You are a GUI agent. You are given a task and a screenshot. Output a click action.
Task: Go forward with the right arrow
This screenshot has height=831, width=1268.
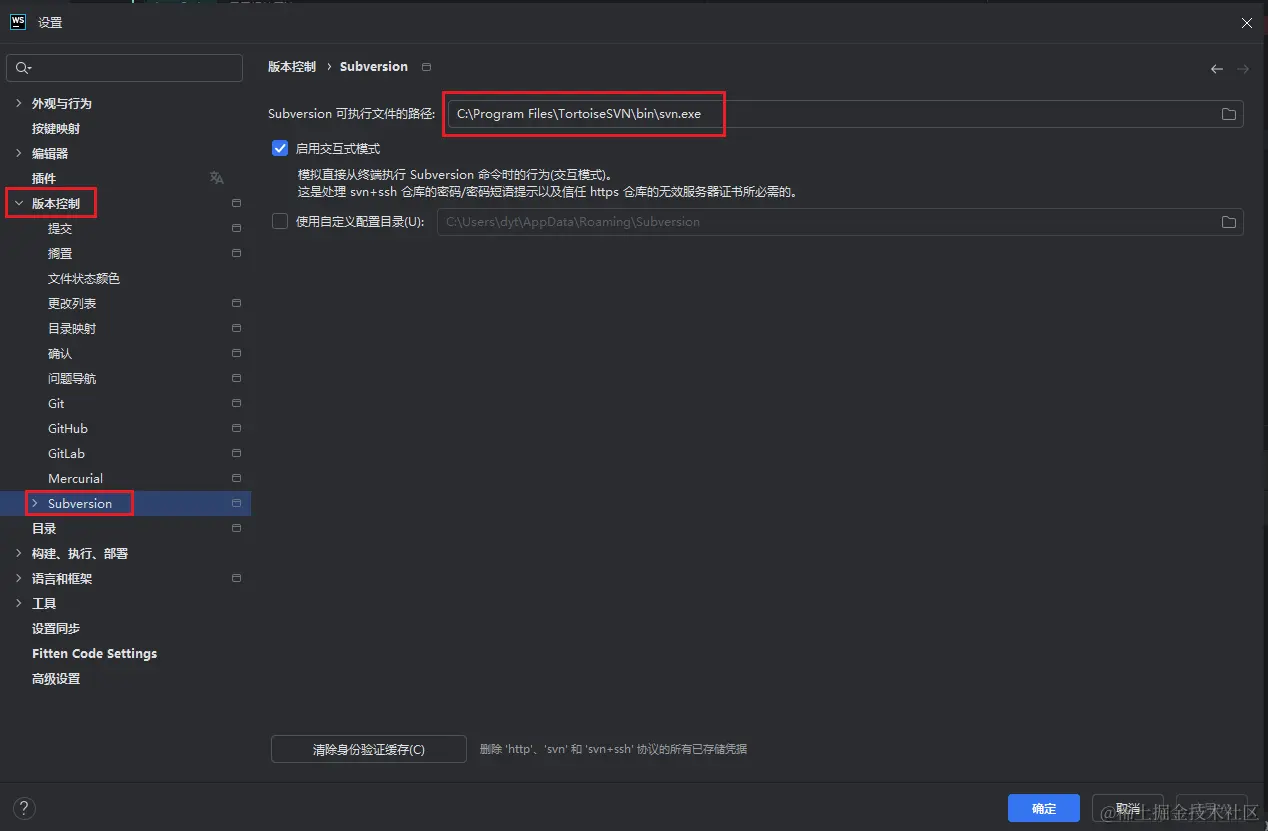[1243, 69]
